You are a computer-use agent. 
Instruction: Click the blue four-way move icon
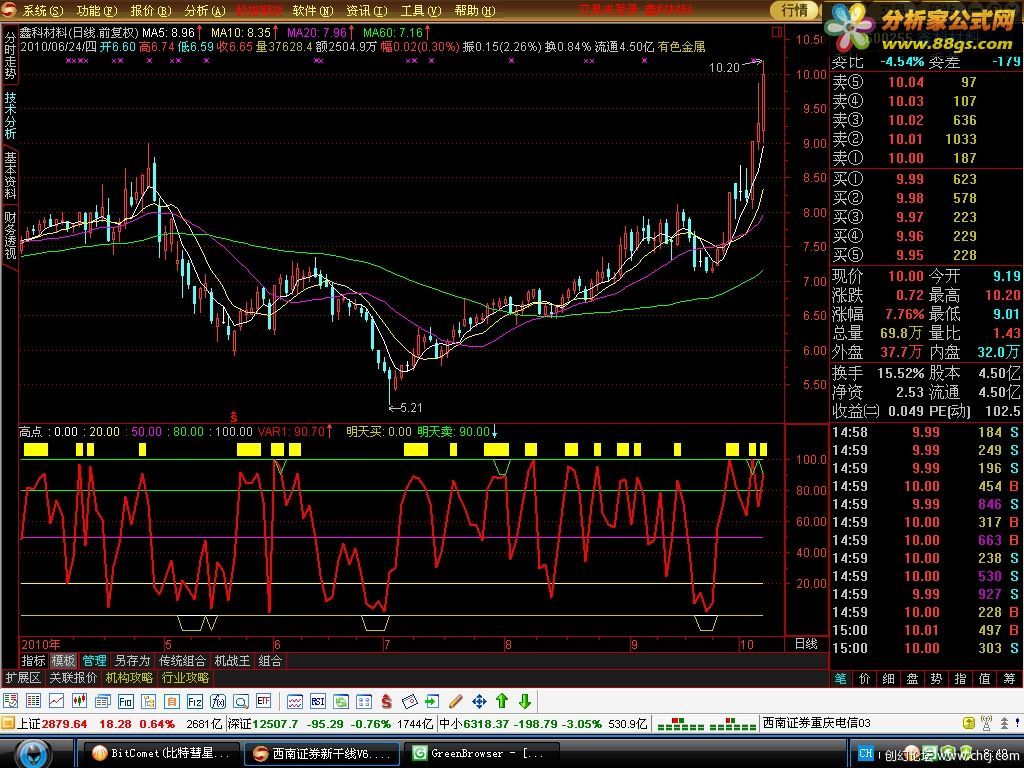[479, 701]
